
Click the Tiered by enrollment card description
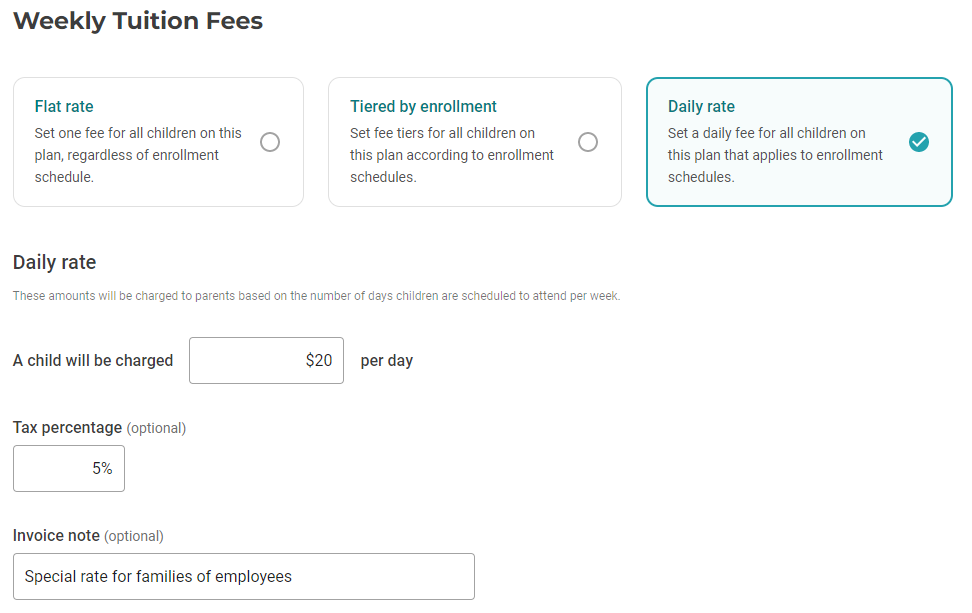[453, 155]
